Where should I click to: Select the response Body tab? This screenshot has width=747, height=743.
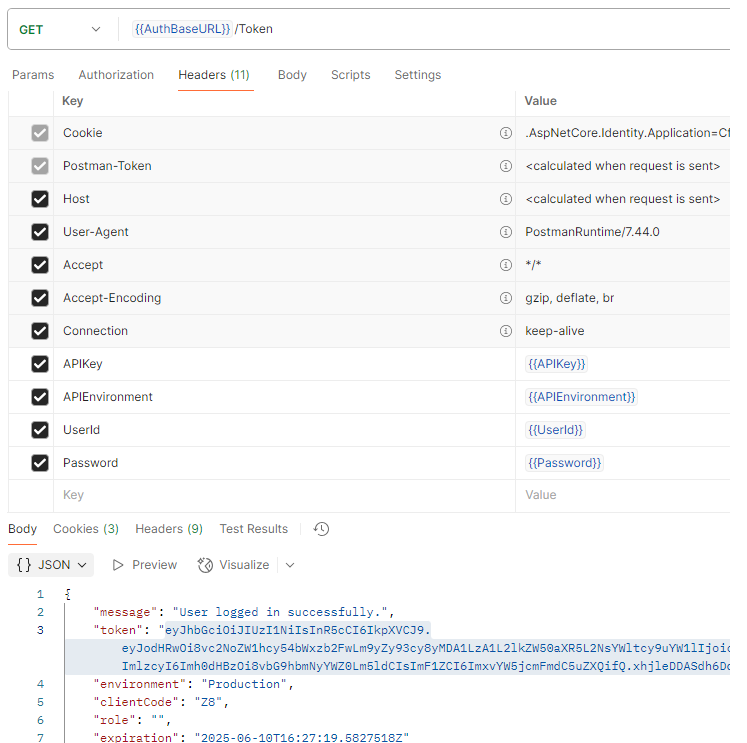tap(22, 529)
